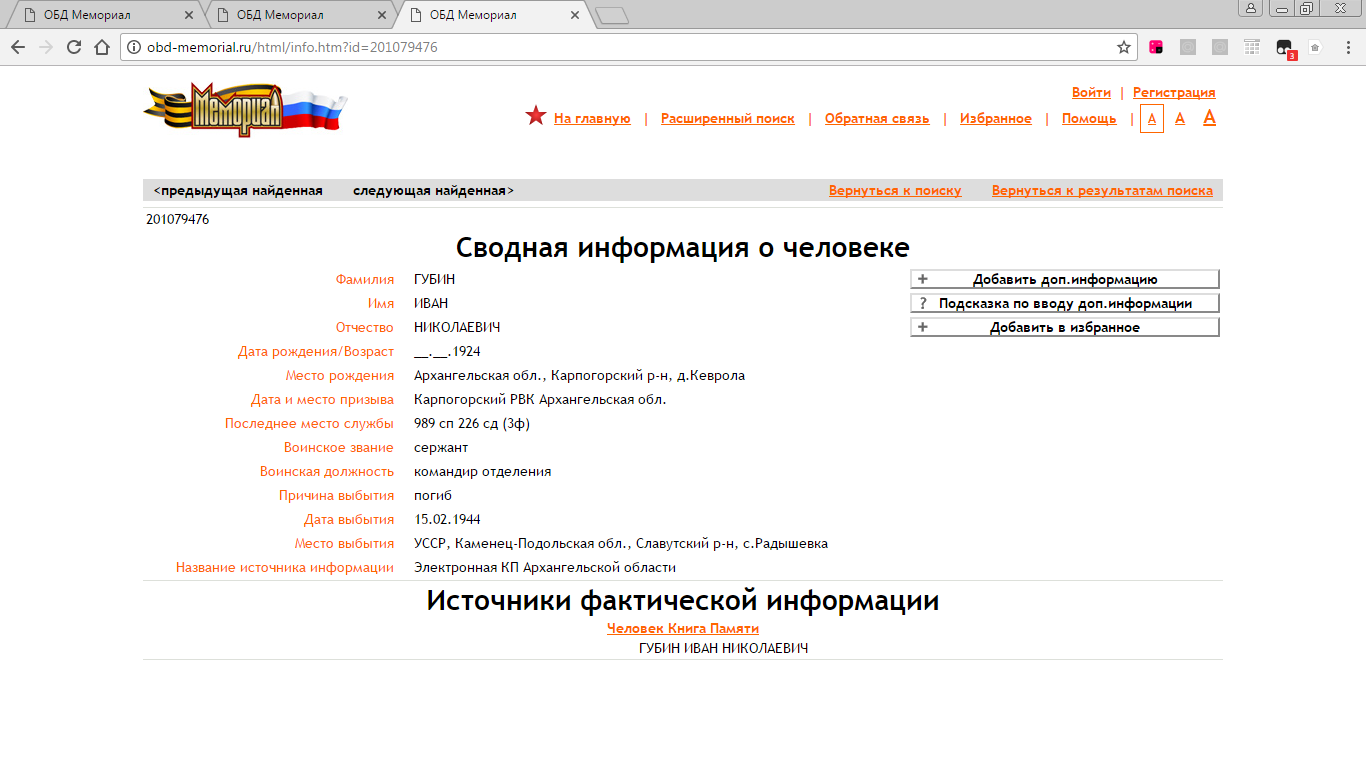1366x768 pixels.
Task: Click place text with с.Радышевка
Action: coord(621,543)
